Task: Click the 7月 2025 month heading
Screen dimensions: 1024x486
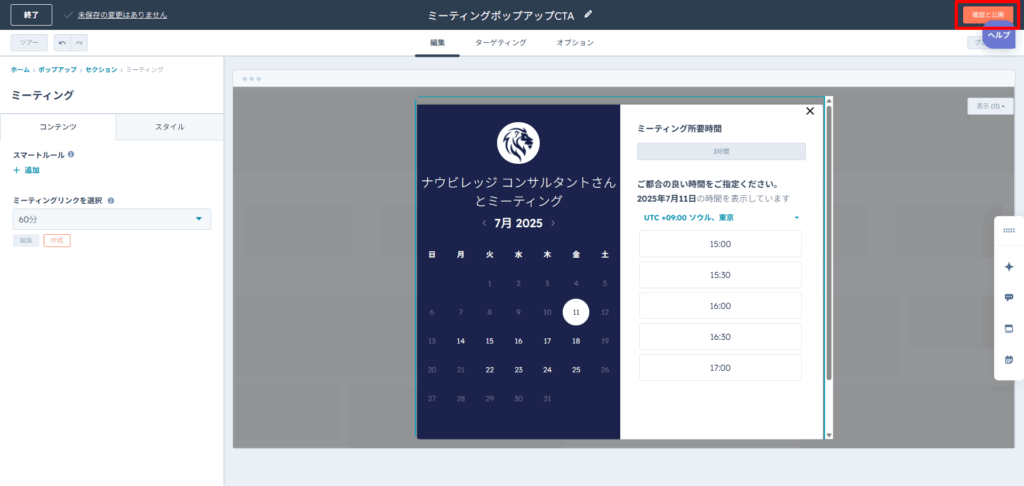Action: coord(519,223)
